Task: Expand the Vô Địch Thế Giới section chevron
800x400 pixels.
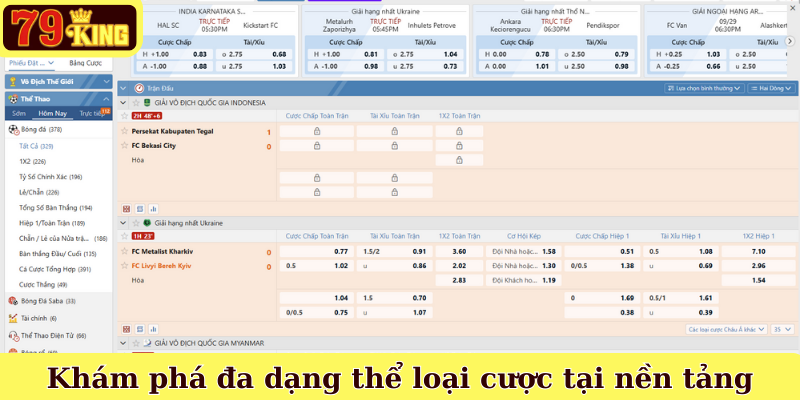Action: point(106,82)
